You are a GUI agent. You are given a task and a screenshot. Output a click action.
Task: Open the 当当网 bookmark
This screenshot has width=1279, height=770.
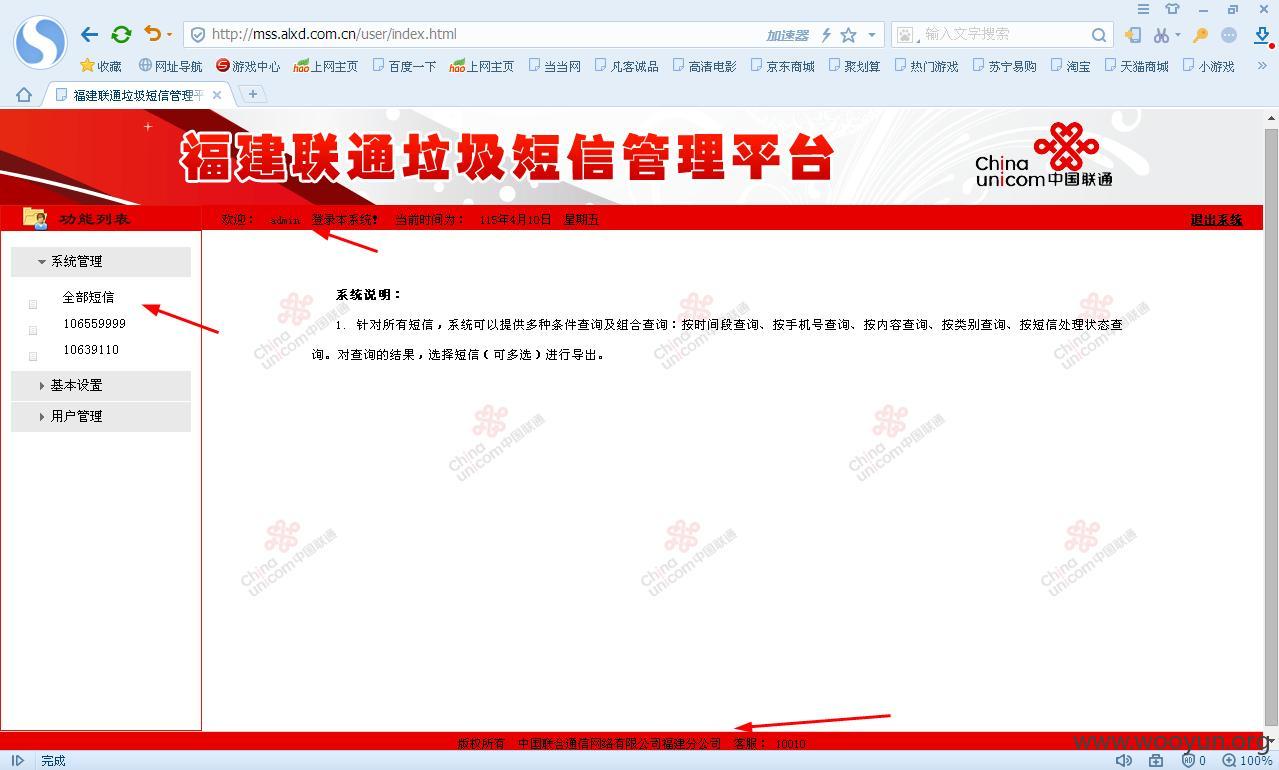(554, 66)
